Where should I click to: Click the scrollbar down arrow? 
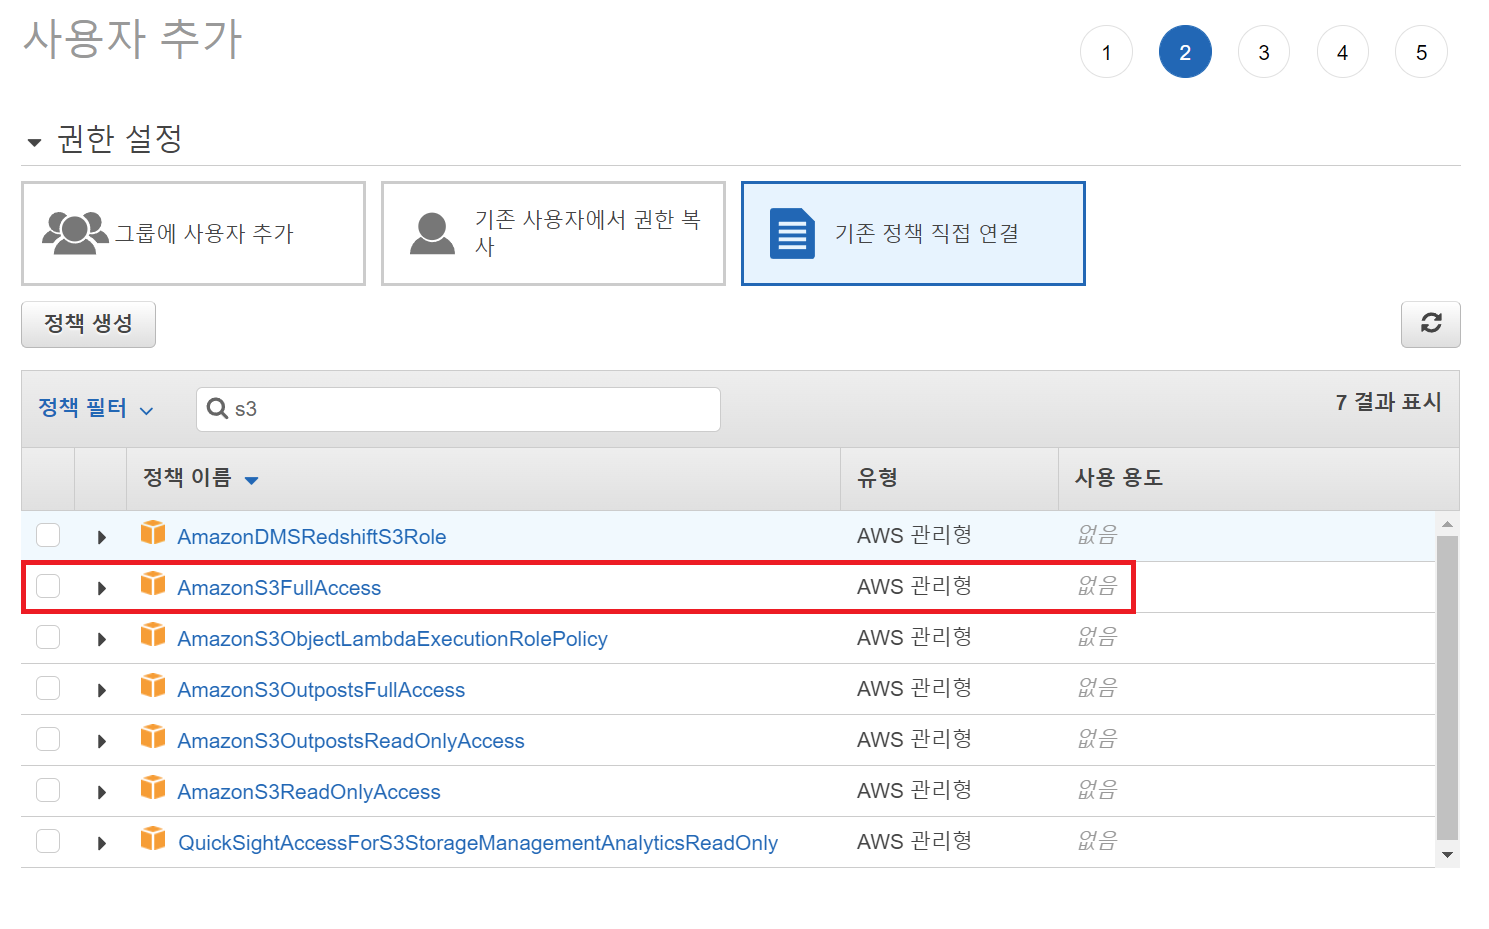coord(1447,855)
